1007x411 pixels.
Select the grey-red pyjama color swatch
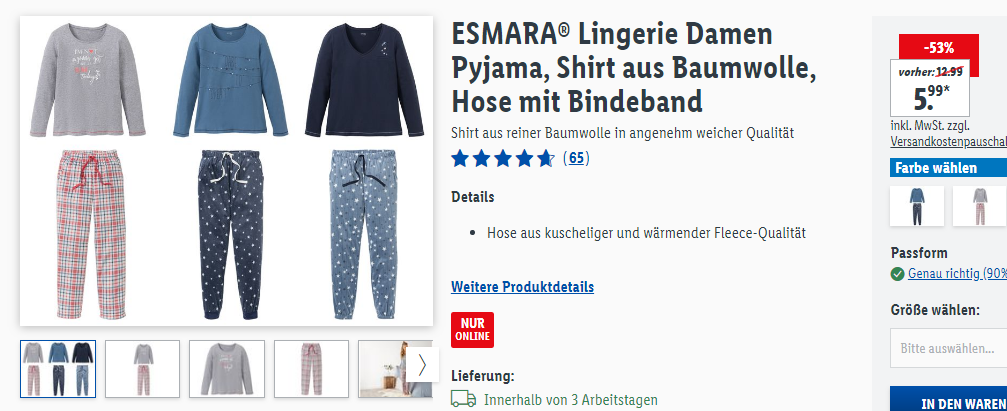tap(979, 206)
